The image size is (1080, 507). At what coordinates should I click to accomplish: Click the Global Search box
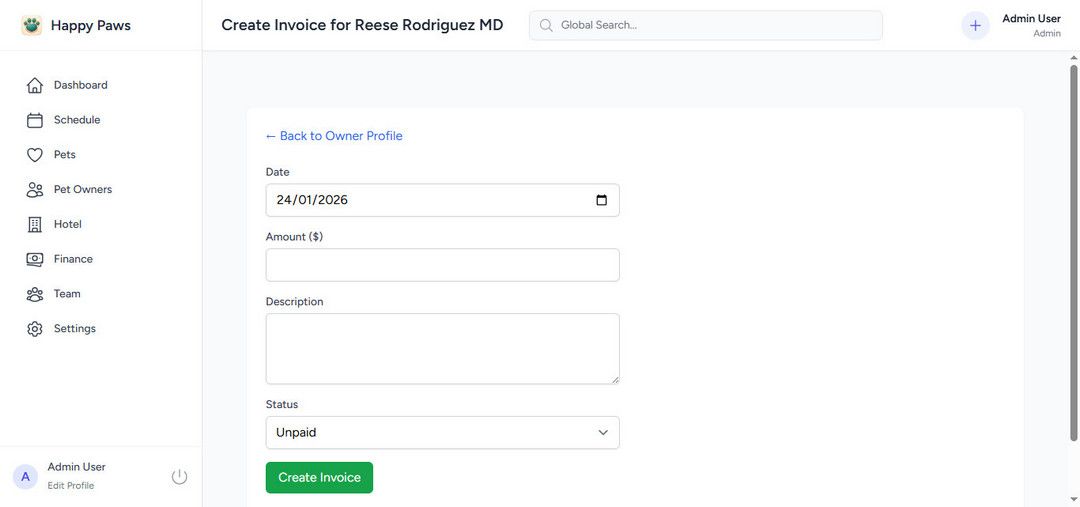click(706, 25)
